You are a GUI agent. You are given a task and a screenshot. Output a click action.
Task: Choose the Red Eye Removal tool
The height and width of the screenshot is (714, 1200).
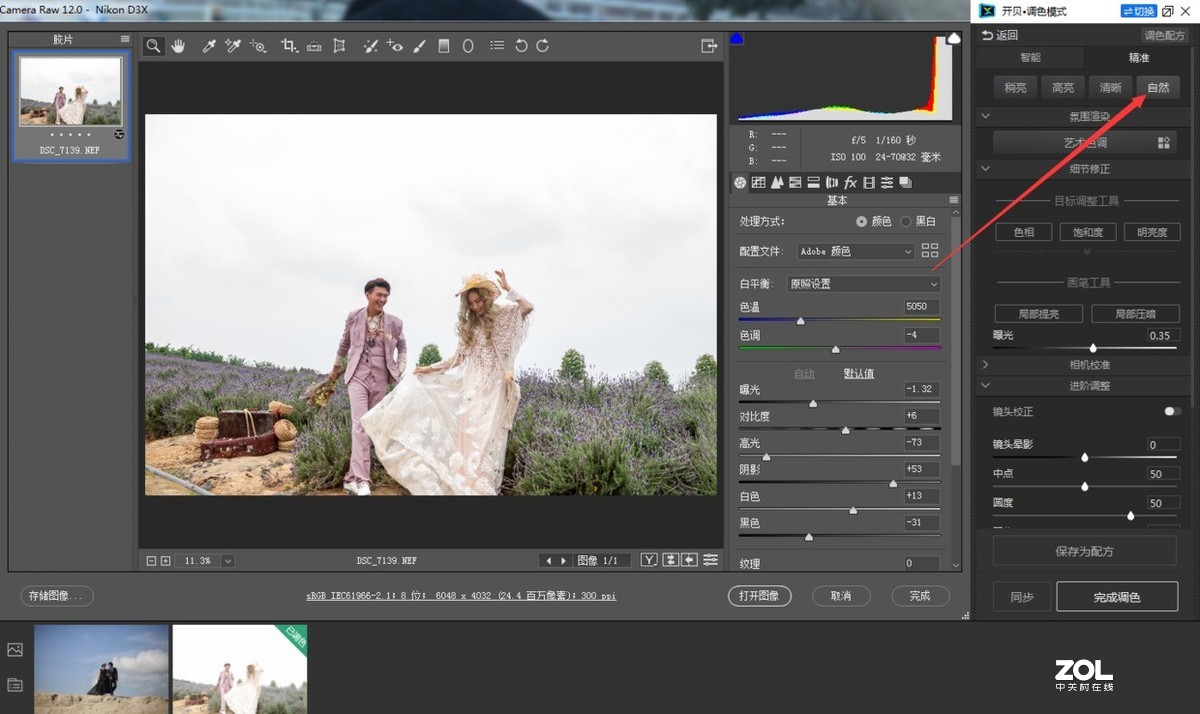coord(395,46)
